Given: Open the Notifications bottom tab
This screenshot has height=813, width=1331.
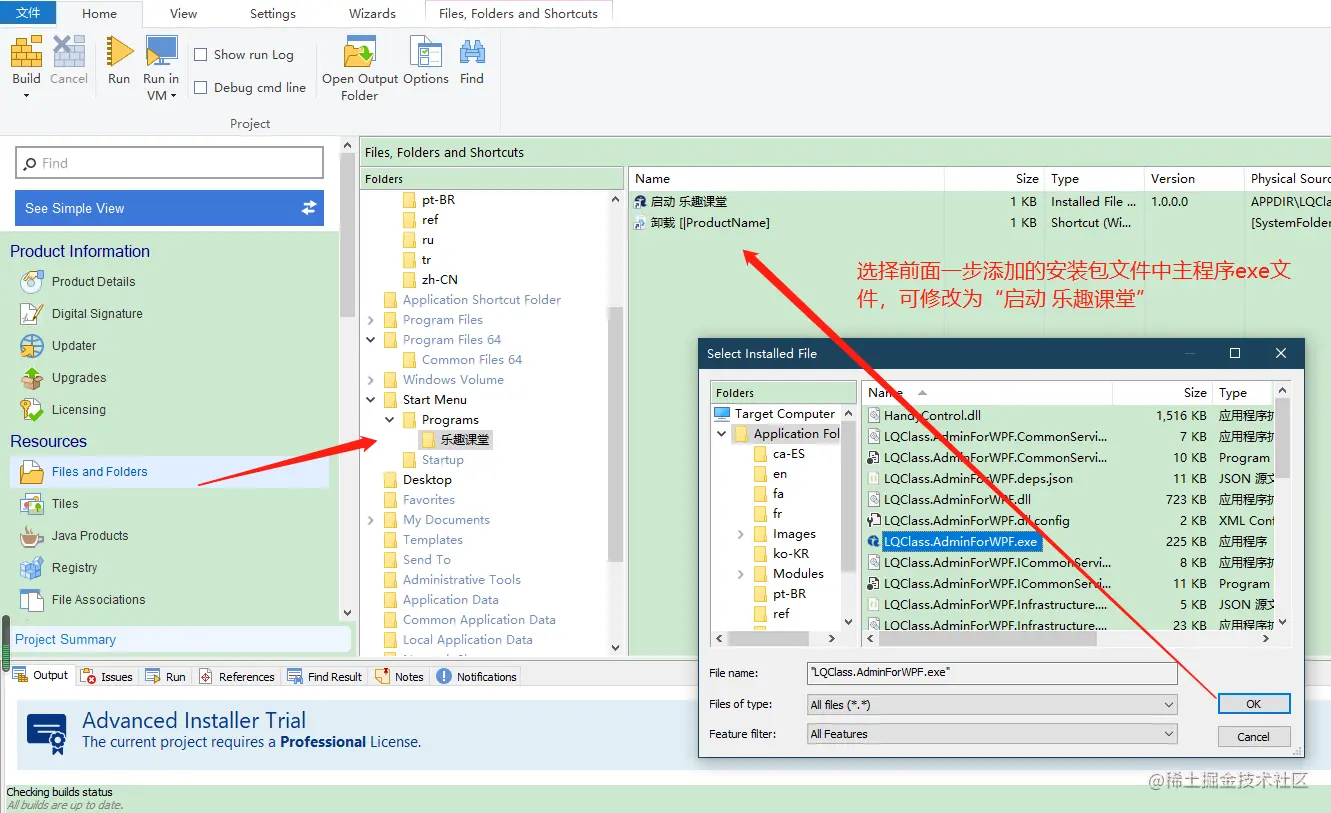Looking at the screenshot, I should point(477,677).
